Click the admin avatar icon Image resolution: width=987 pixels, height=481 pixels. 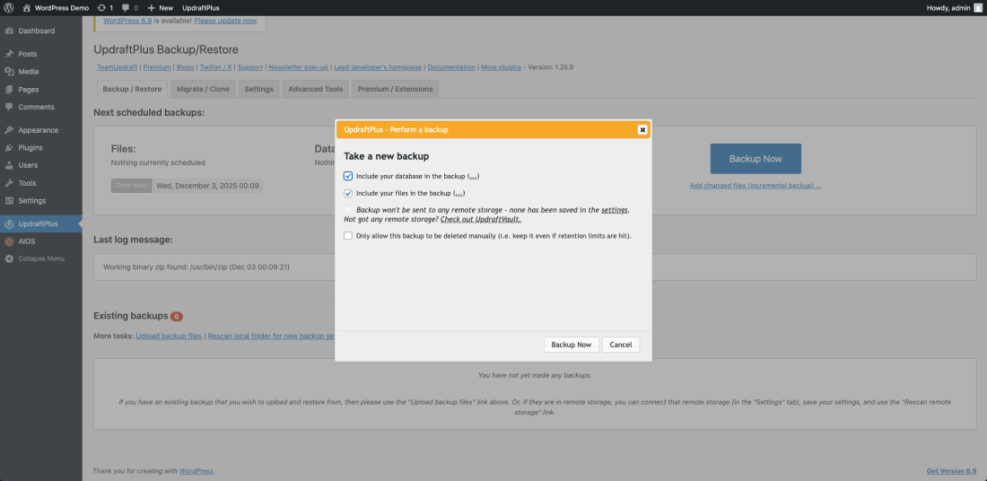tap(977, 8)
